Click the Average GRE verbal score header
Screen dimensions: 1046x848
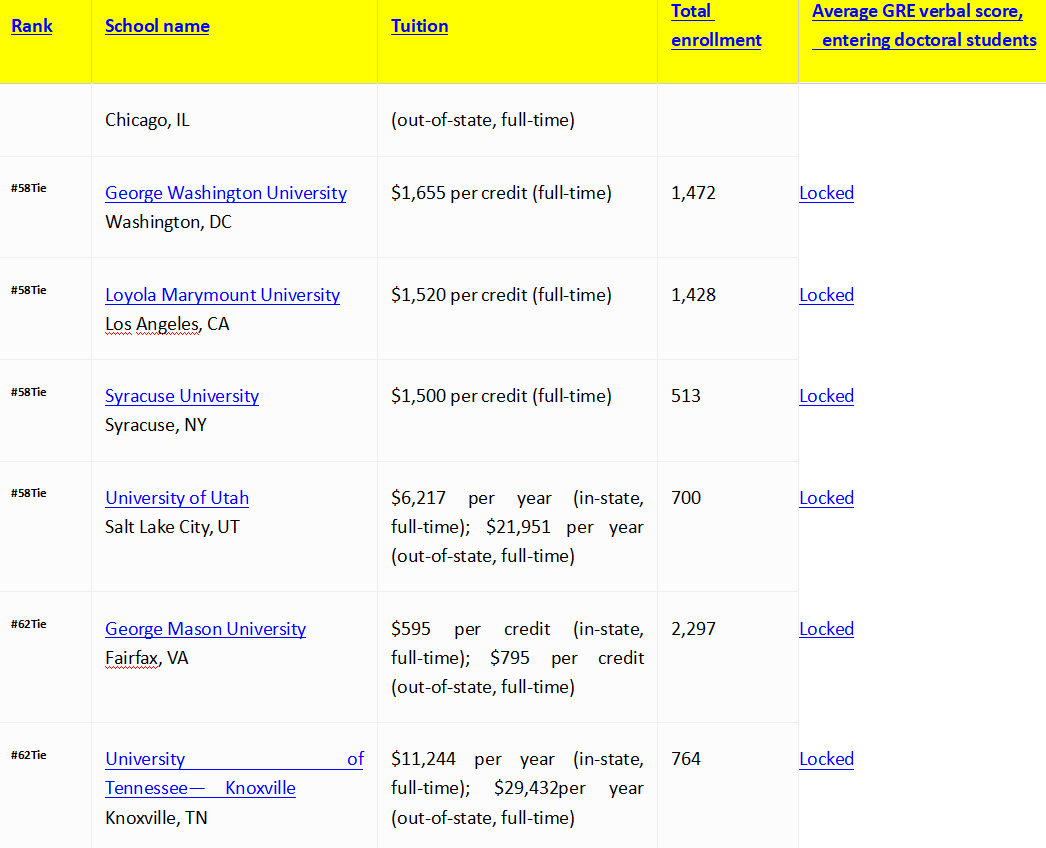[924, 25]
